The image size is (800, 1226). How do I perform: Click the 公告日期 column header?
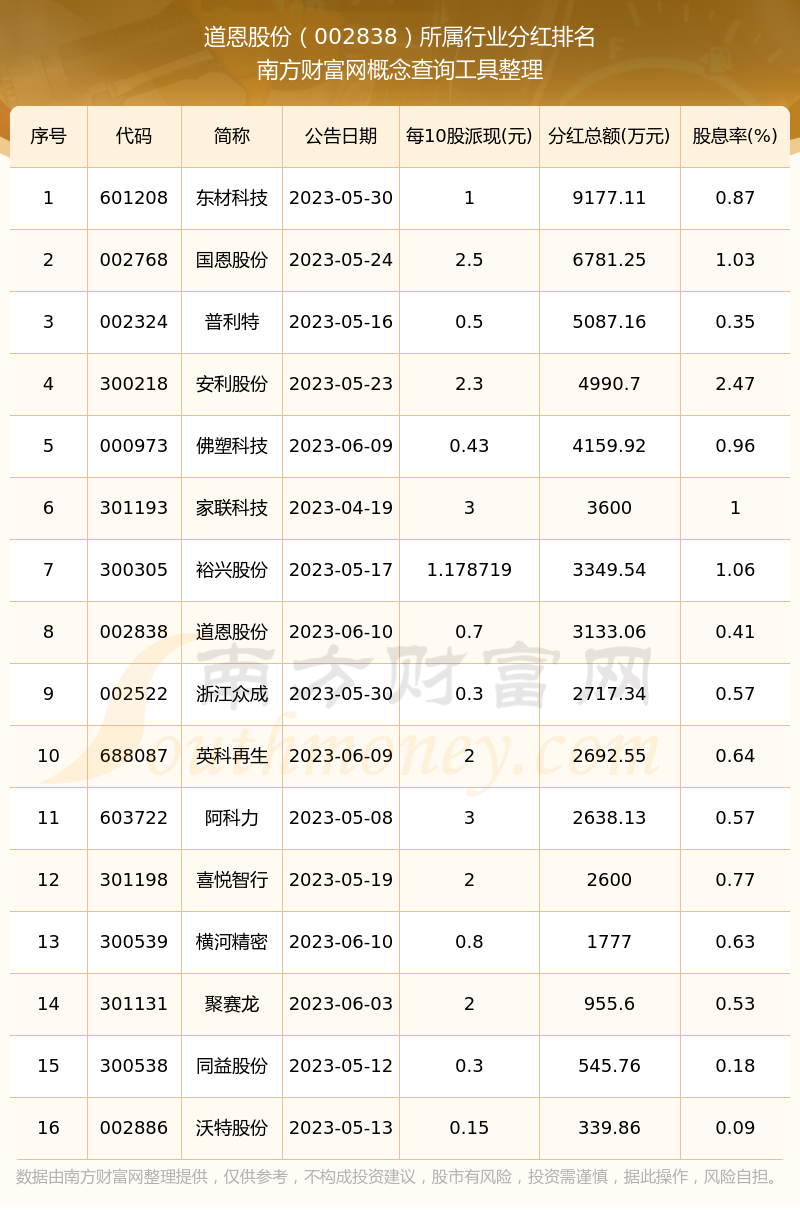341,136
